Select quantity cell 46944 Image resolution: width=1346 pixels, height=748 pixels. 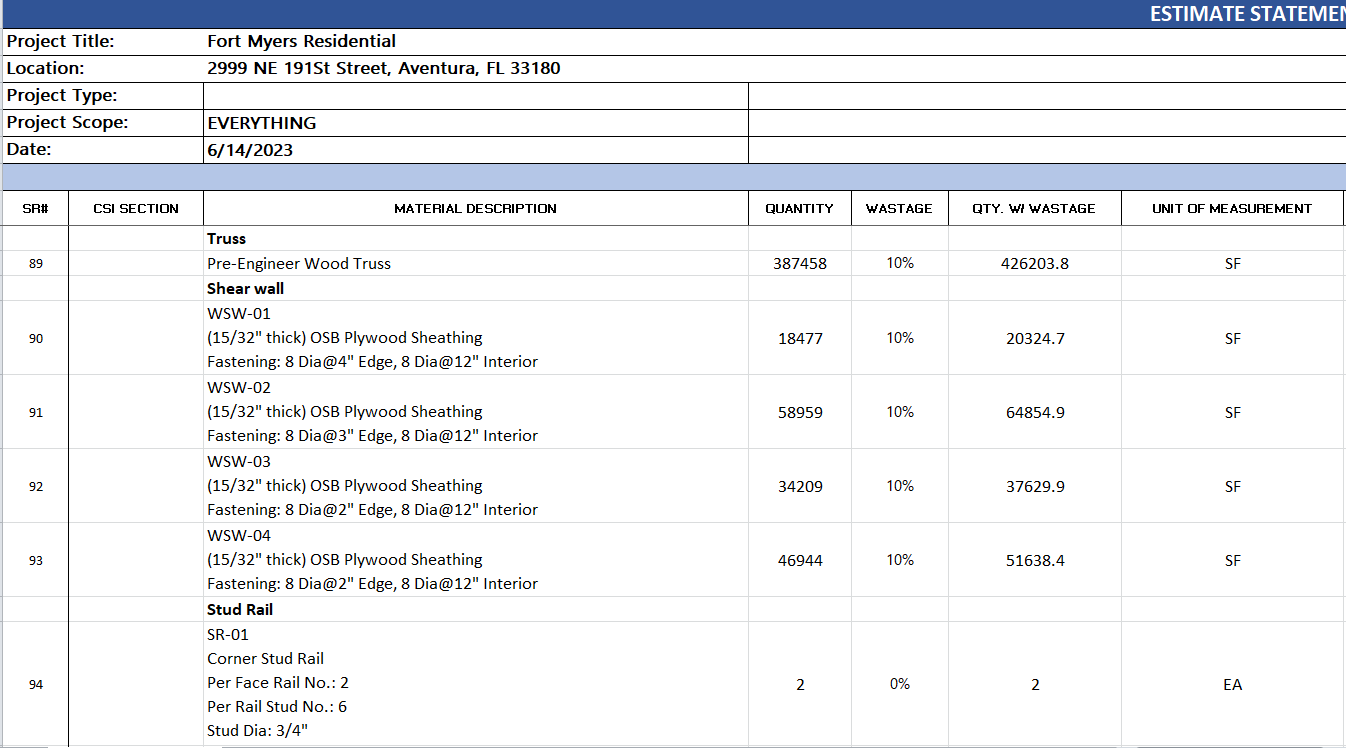(x=800, y=560)
